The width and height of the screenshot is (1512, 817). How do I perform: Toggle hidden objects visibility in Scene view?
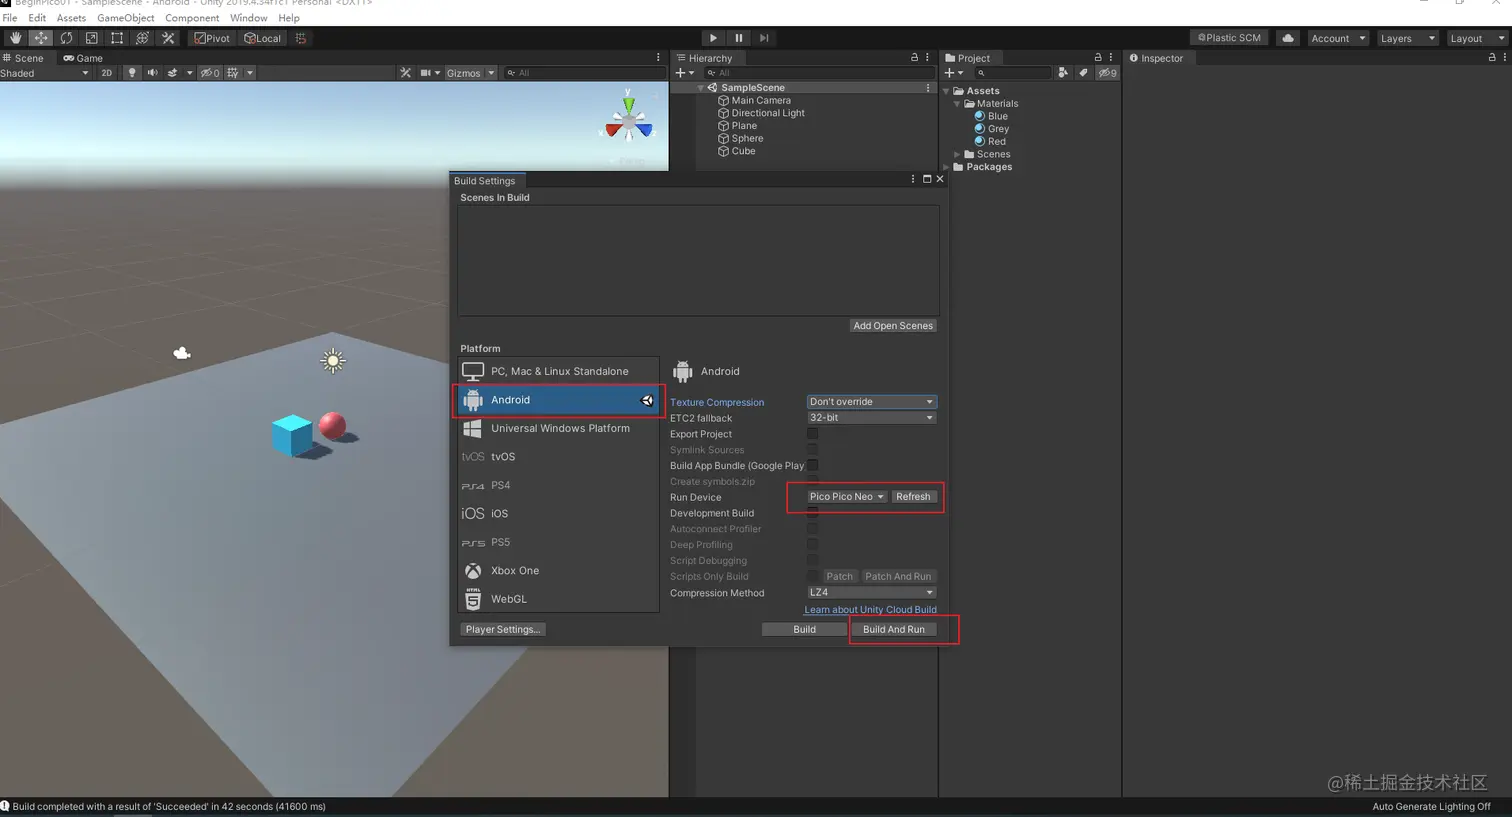tap(210, 73)
